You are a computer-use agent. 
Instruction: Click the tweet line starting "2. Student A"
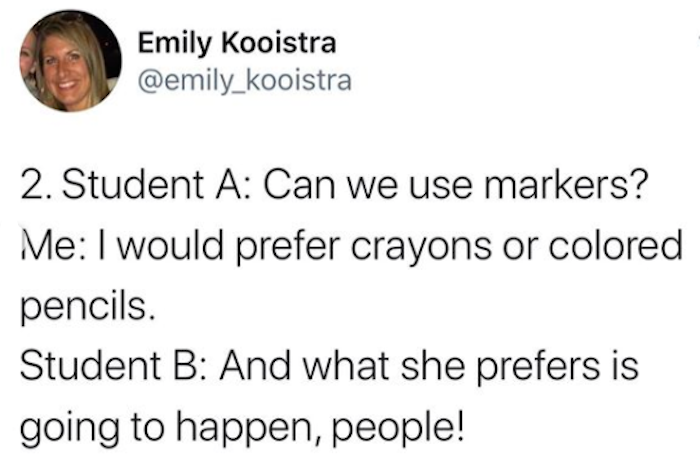point(333,185)
